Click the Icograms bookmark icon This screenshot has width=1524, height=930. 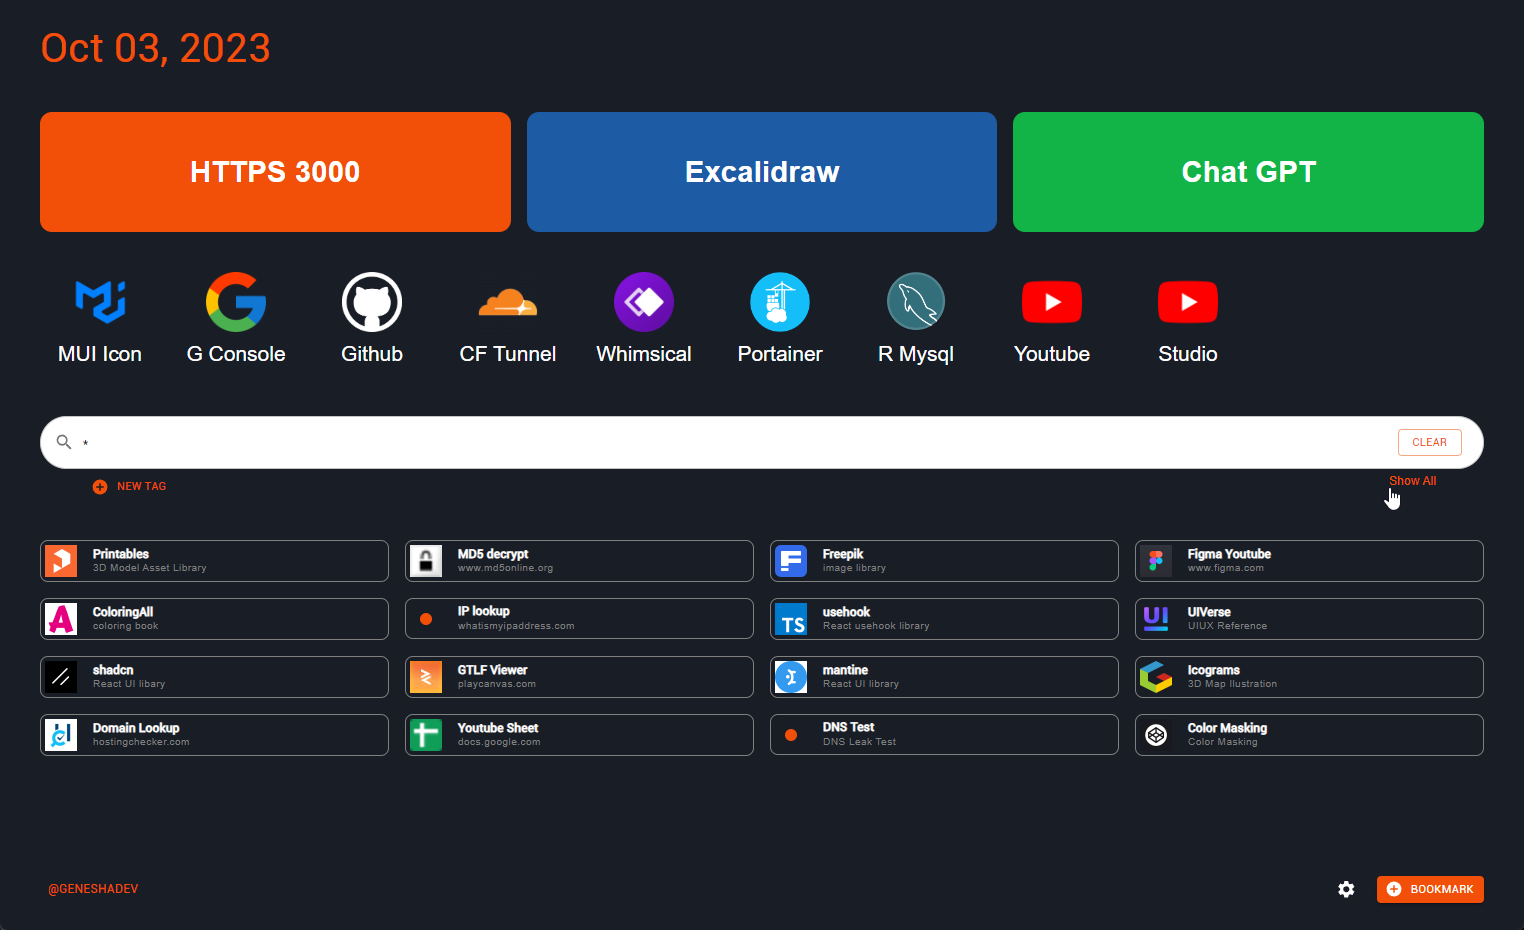(x=1156, y=677)
